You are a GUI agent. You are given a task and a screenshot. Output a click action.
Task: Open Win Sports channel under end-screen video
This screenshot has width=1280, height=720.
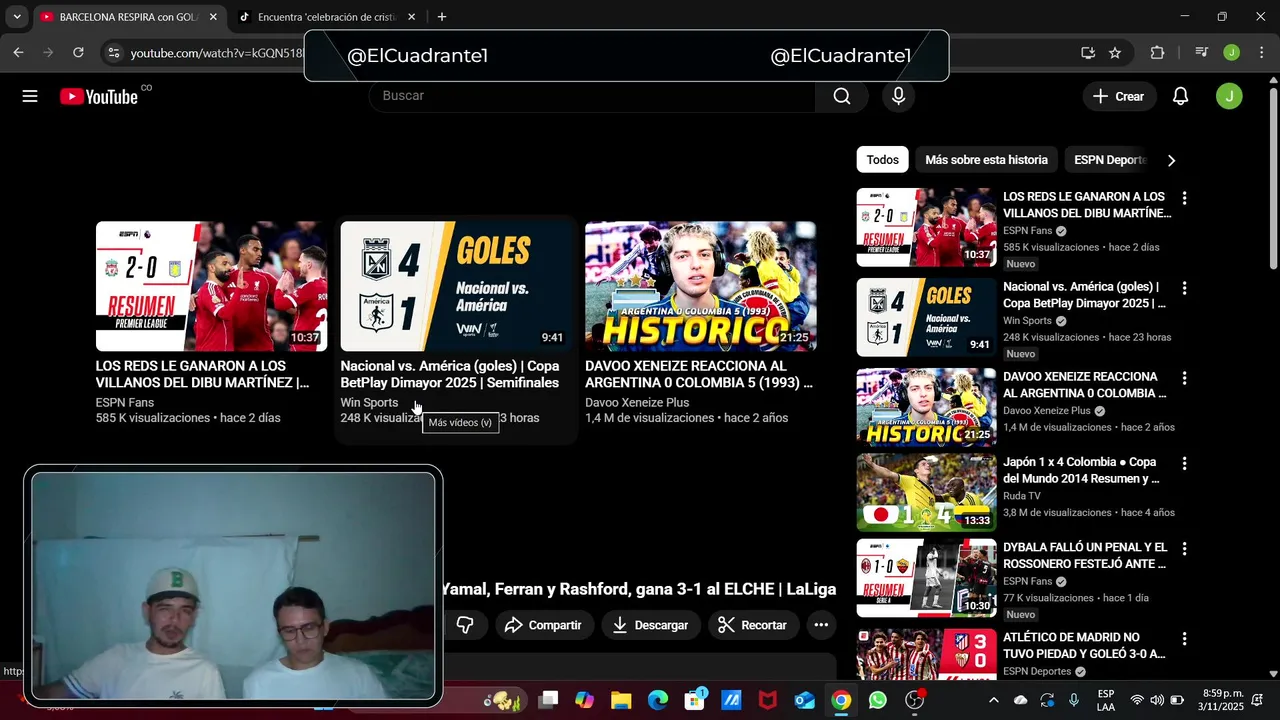tap(369, 403)
